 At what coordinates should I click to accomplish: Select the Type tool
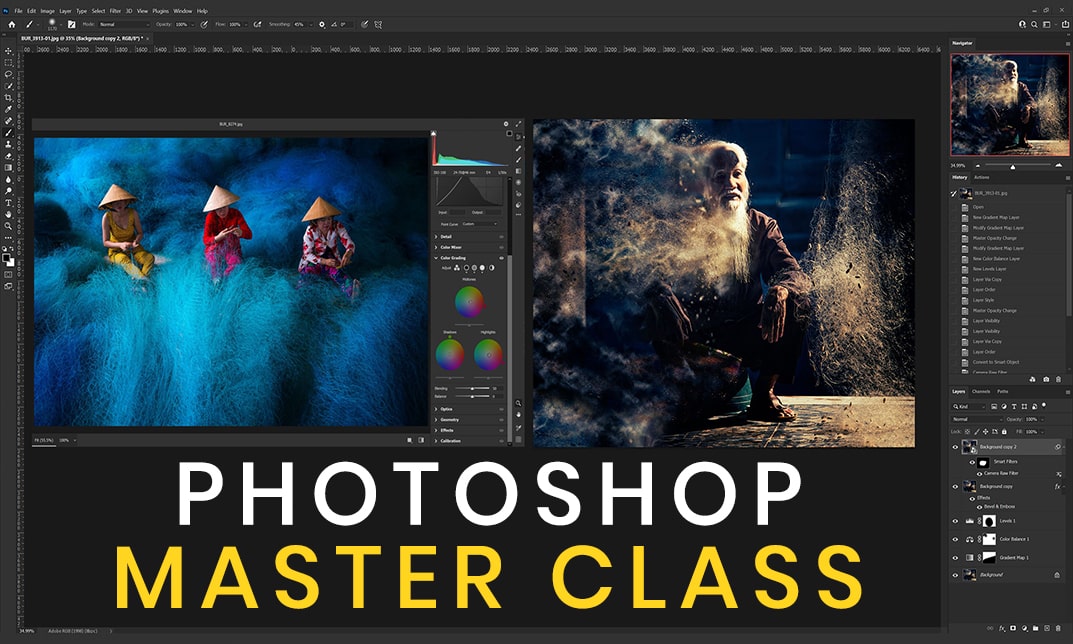[8, 203]
